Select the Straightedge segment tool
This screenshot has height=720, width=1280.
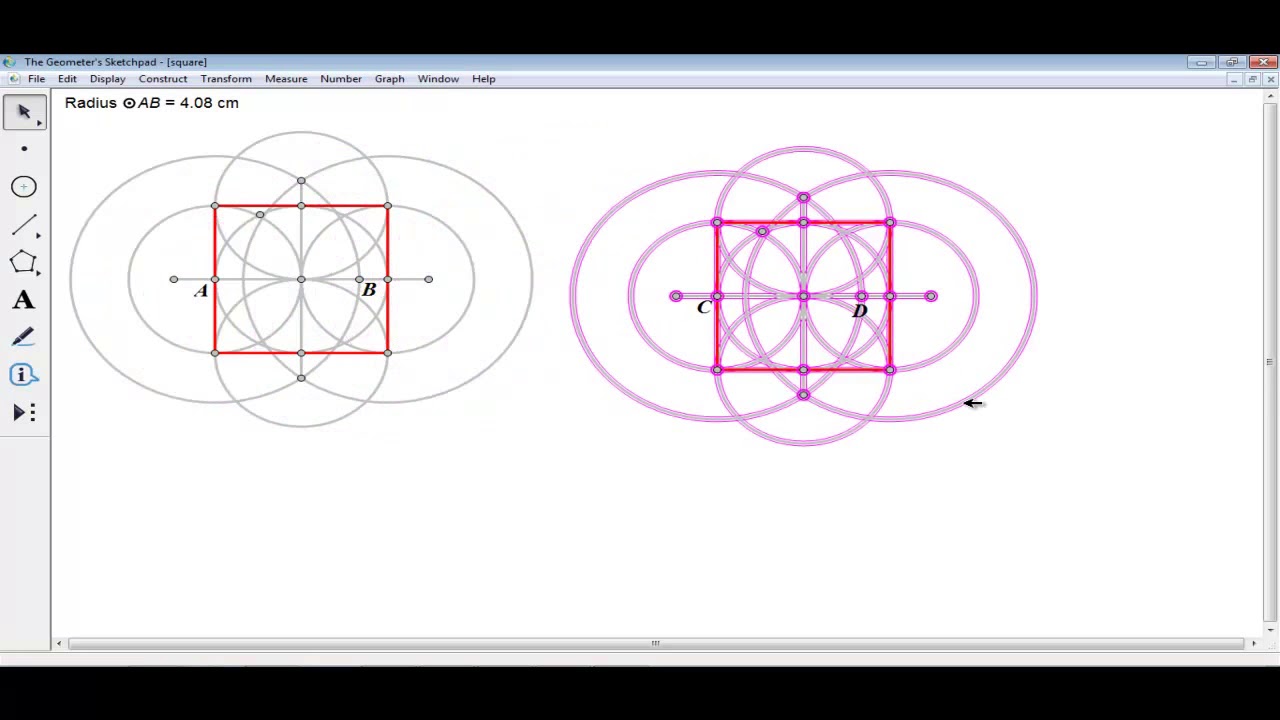tap(25, 225)
